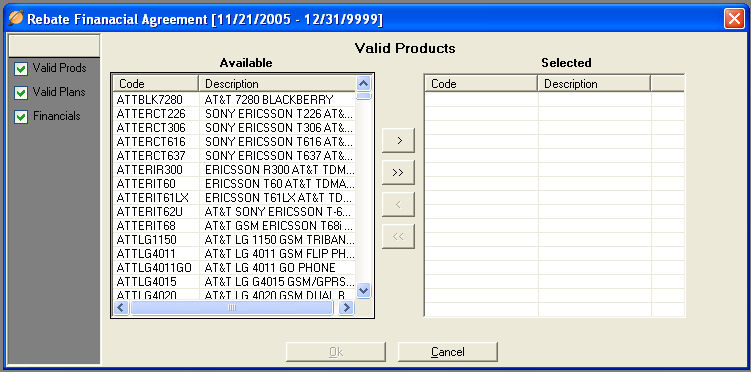The image size is (751, 372).
Task: Click the horizontal scrollbar thumb
Action: tap(232, 307)
